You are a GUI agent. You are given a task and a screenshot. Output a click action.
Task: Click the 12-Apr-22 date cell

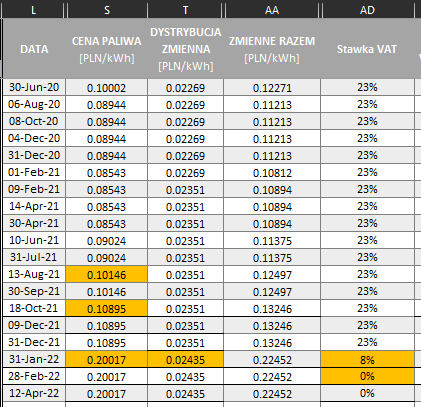coord(34,393)
